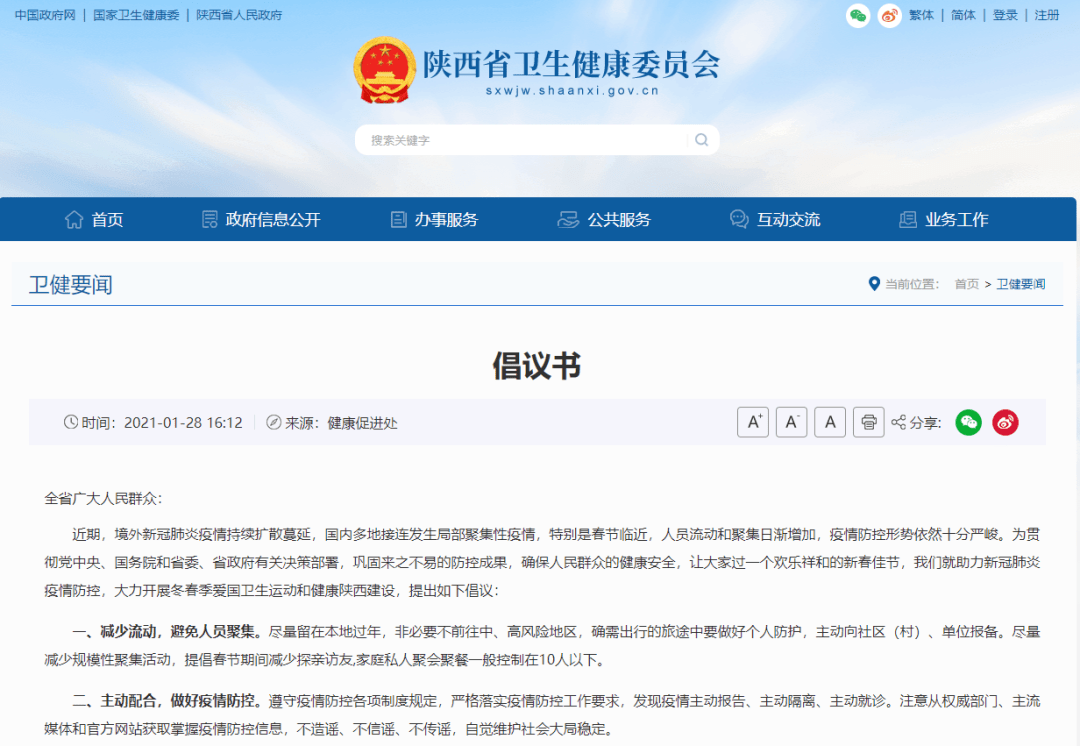Click the Weibo icon in the page header
This screenshot has width=1080, height=746.
(x=888, y=16)
